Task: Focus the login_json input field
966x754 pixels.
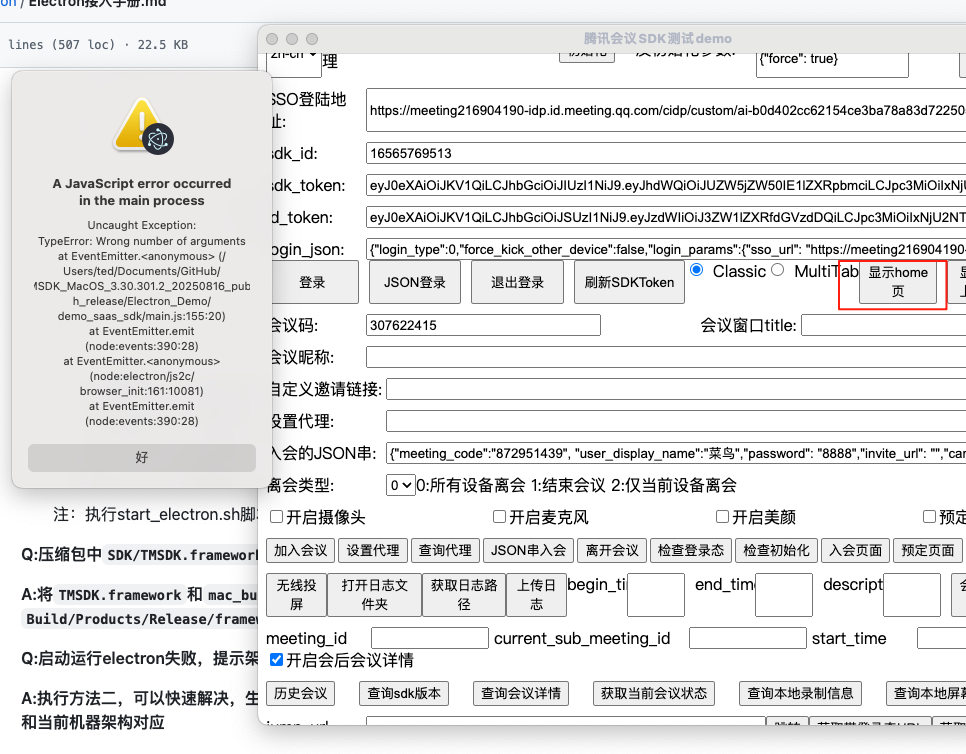Action: click(666, 249)
